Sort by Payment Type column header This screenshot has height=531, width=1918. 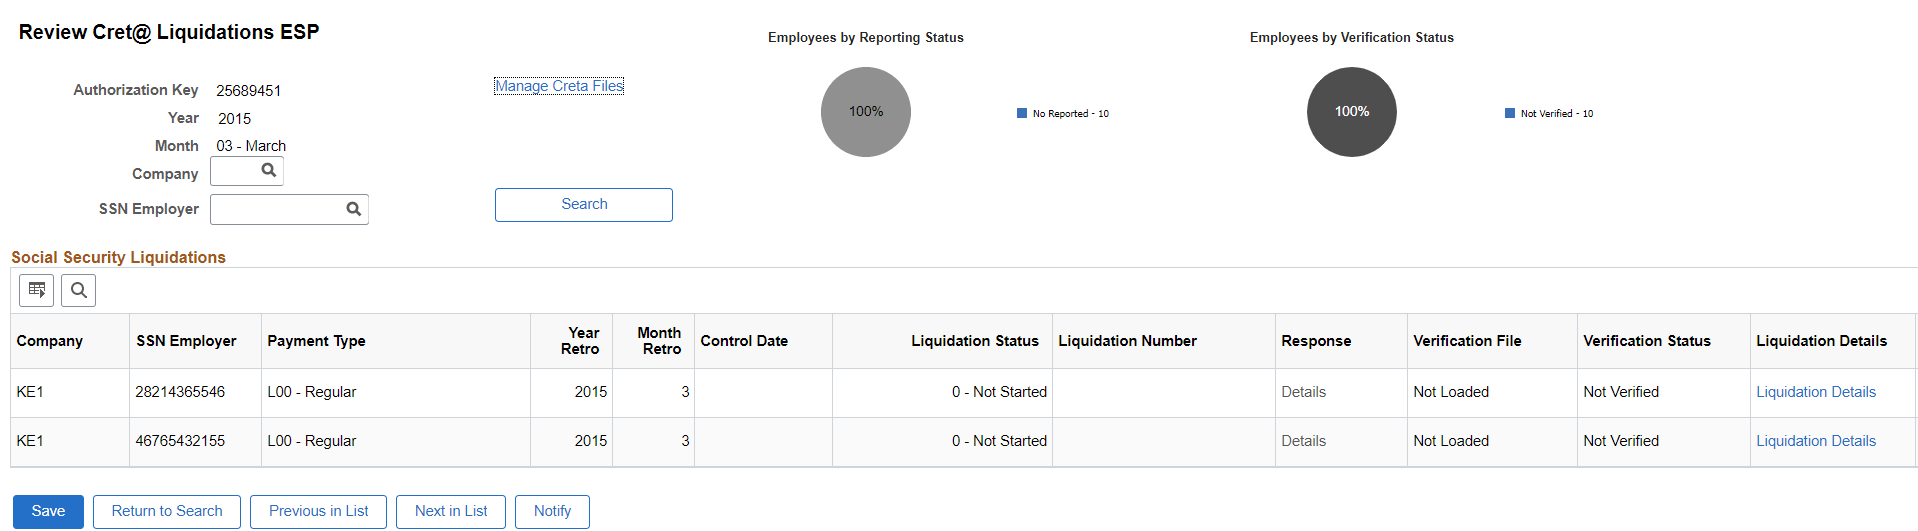click(x=316, y=341)
